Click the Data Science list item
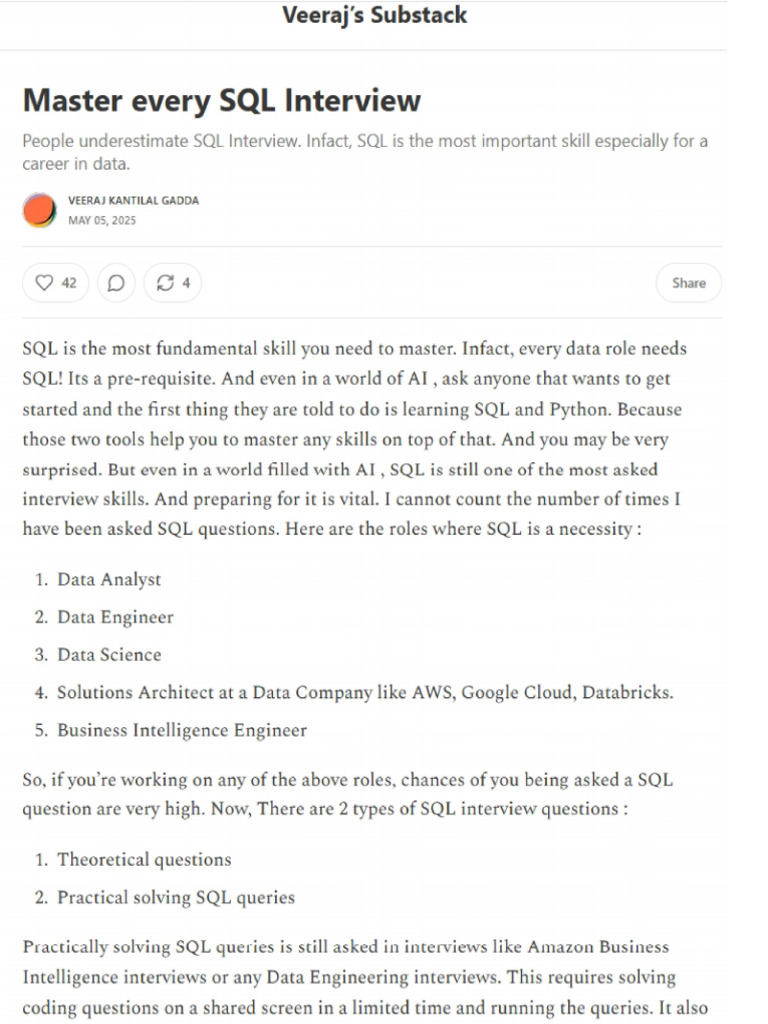The height and width of the screenshot is (1024, 768). click(x=109, y=655)
